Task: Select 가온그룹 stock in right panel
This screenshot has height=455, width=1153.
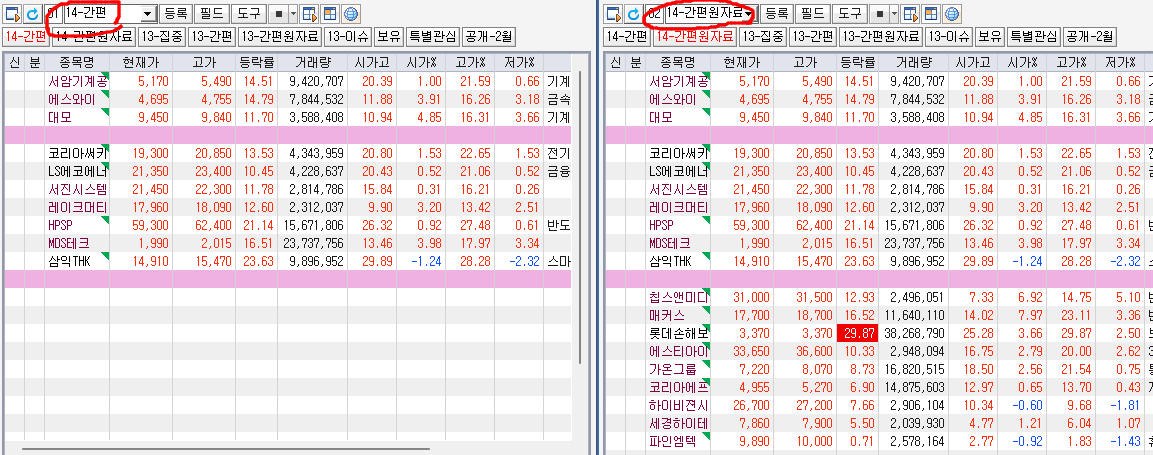Action: point(677,369)
